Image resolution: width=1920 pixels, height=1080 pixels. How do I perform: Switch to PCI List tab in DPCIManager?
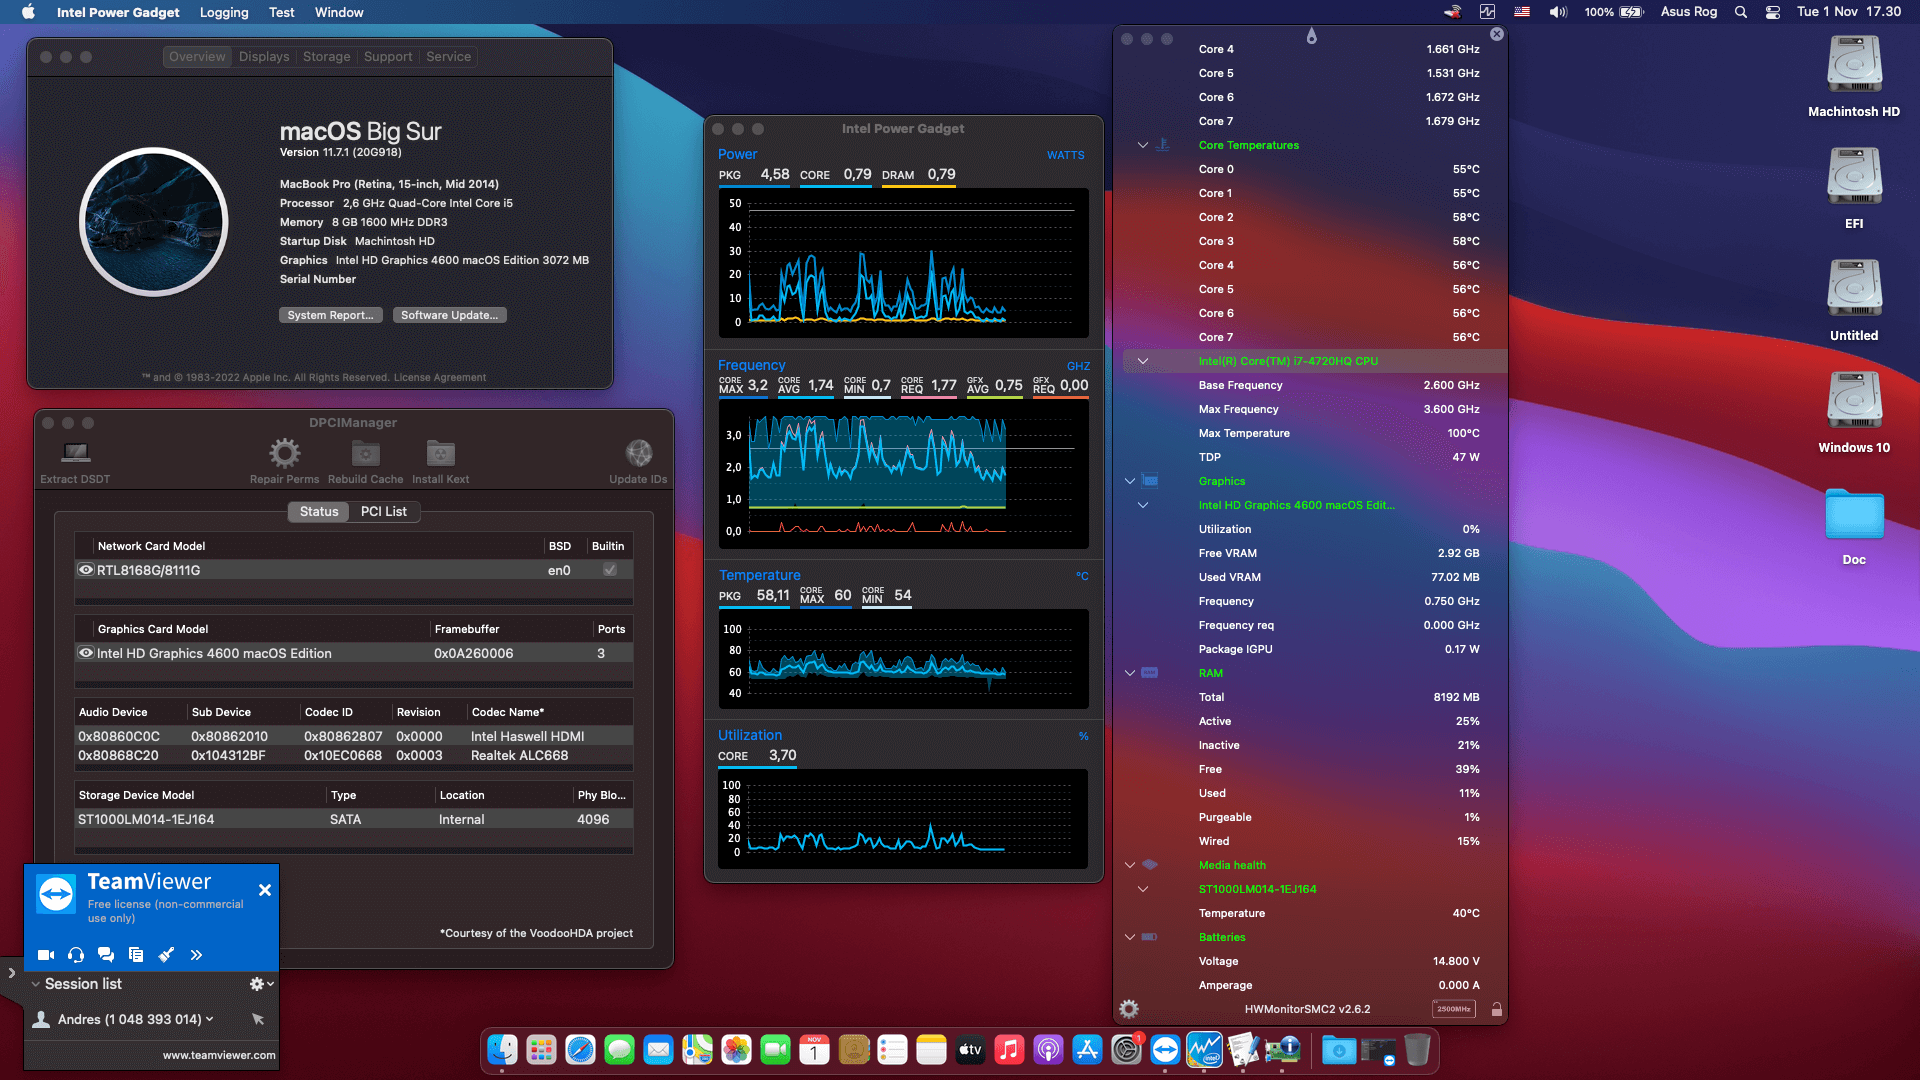(x=384, y=511)
